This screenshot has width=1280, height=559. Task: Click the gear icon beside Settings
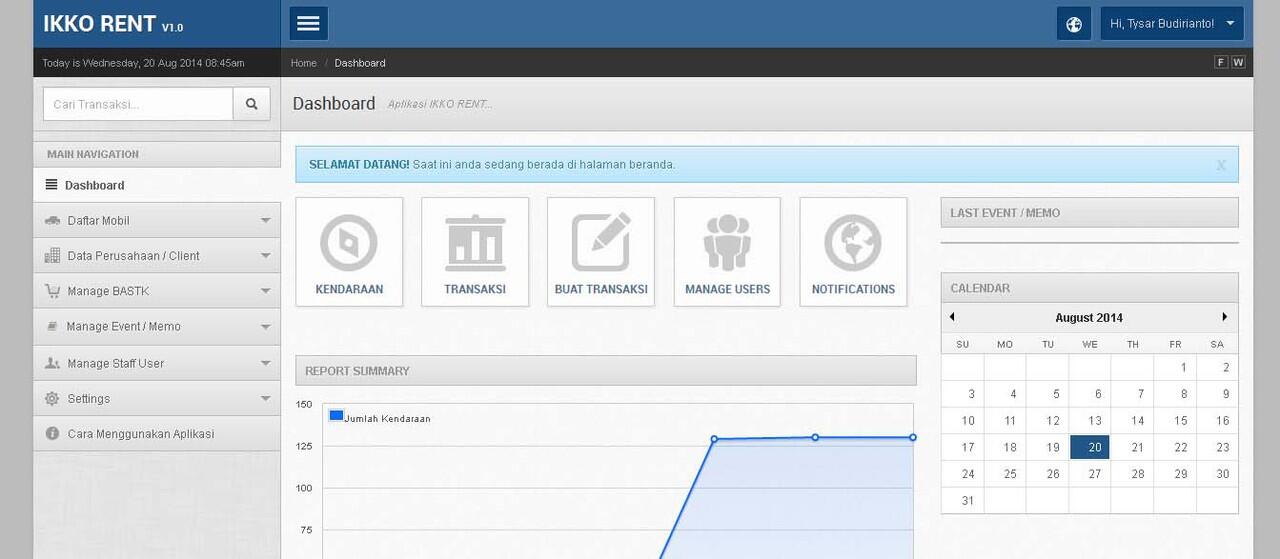52,398
